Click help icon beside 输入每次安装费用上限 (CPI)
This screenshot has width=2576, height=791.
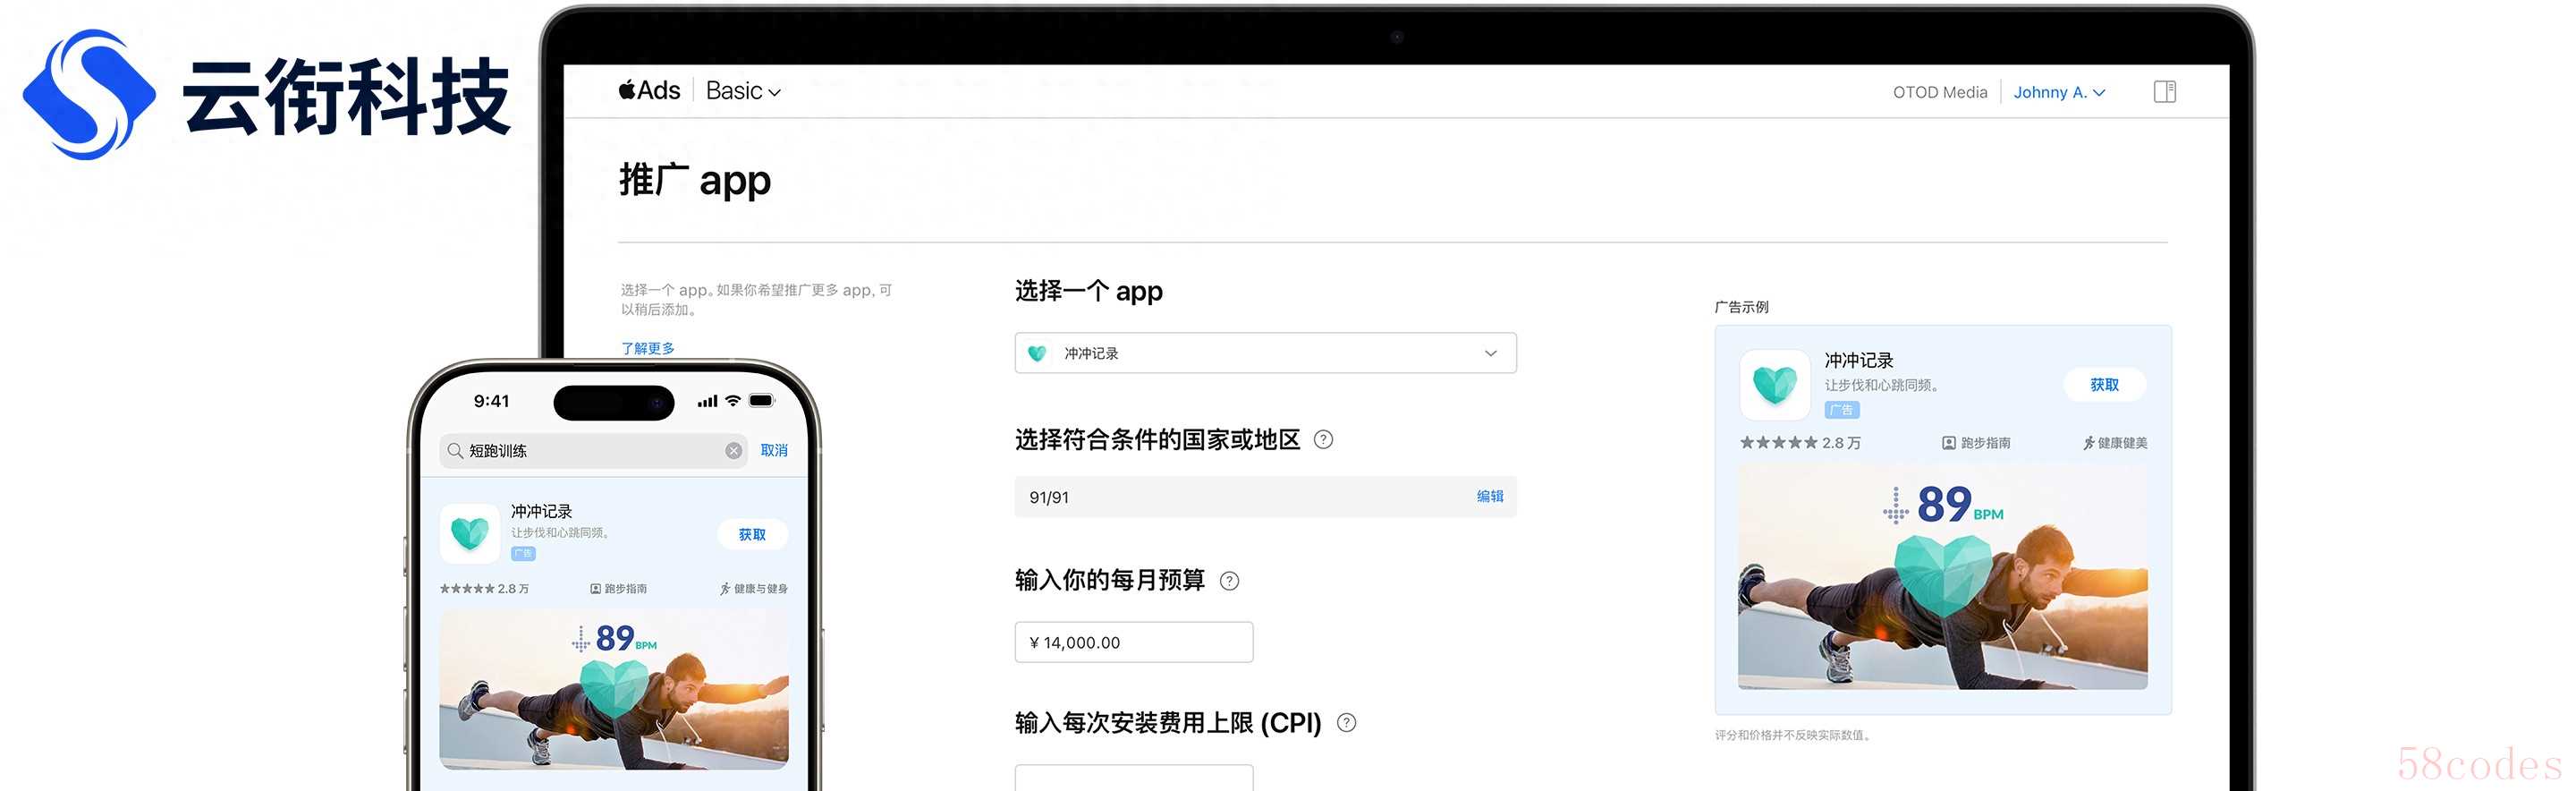(x=1346, y=722)
